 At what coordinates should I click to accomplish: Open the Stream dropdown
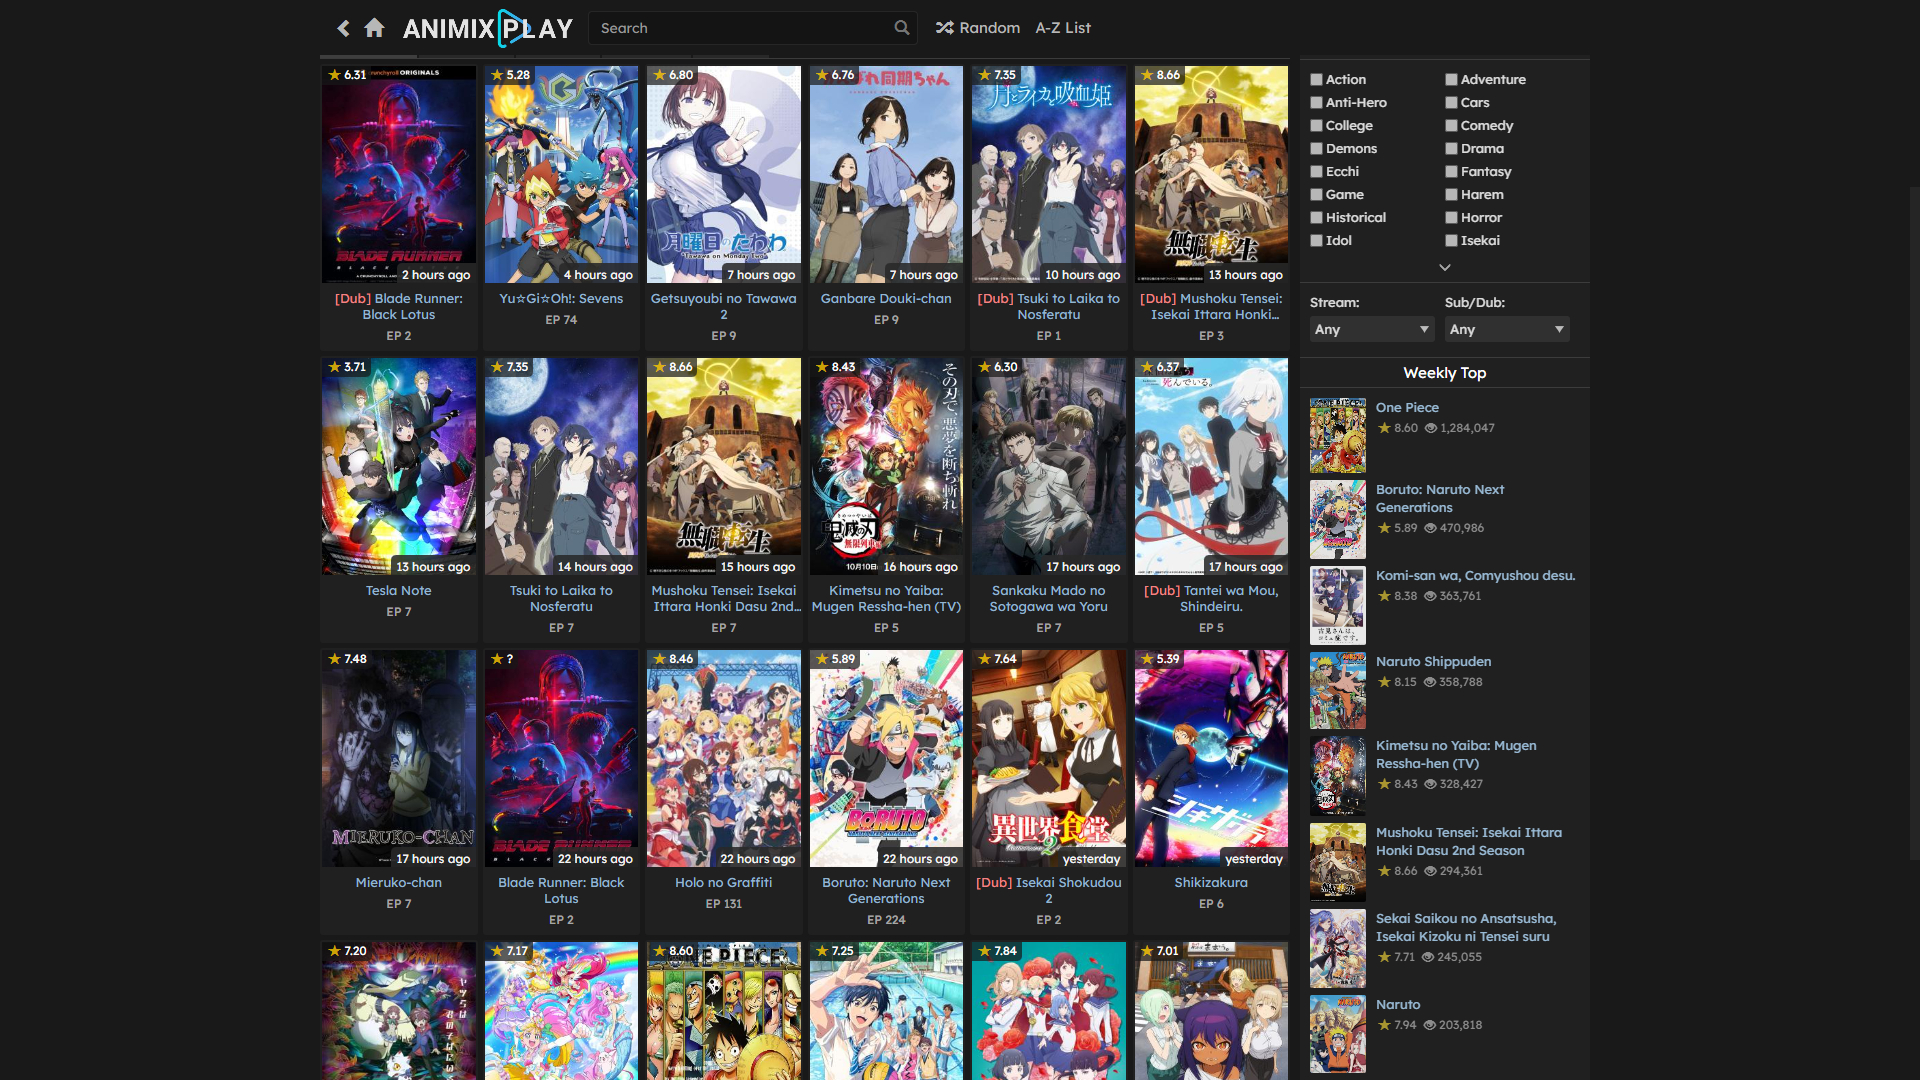click(1372, 329)
